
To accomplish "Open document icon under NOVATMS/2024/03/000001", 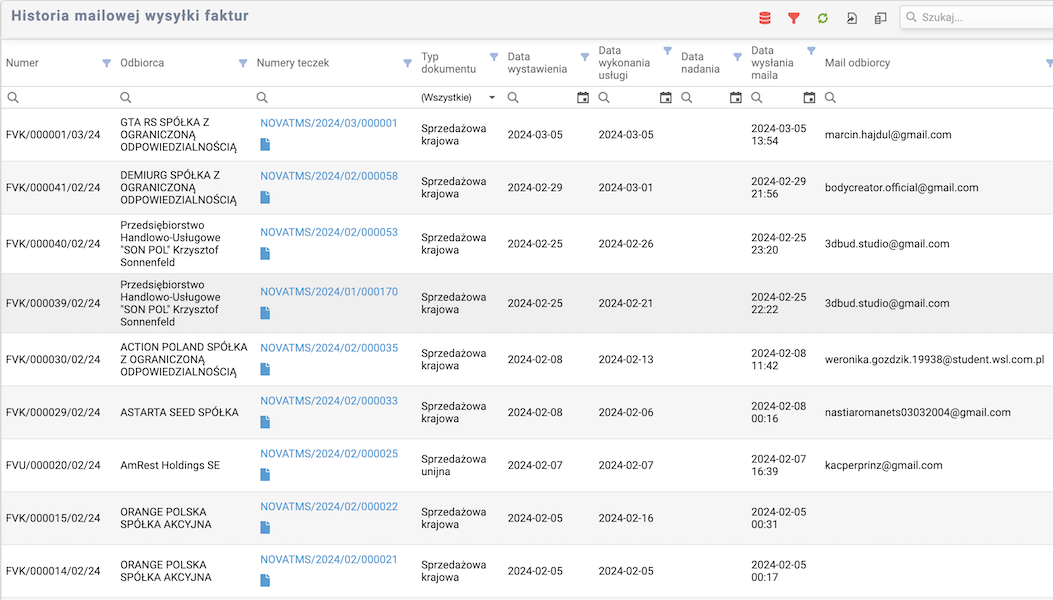I will click(x=265, y=144).
